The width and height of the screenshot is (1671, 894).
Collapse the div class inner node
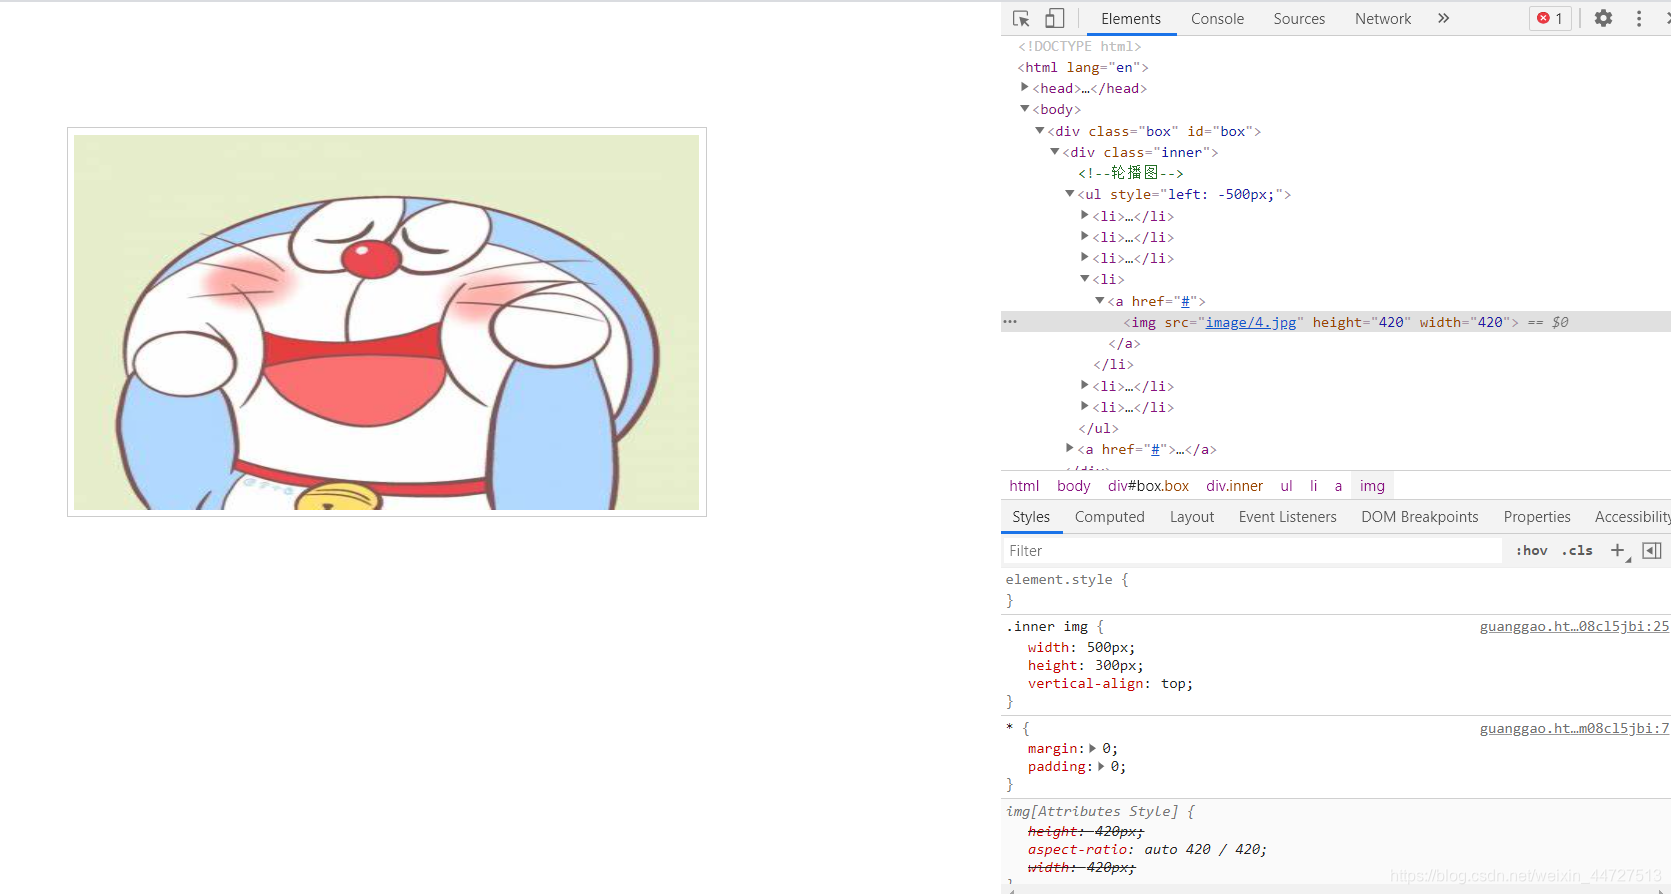tap(1054, 152)
